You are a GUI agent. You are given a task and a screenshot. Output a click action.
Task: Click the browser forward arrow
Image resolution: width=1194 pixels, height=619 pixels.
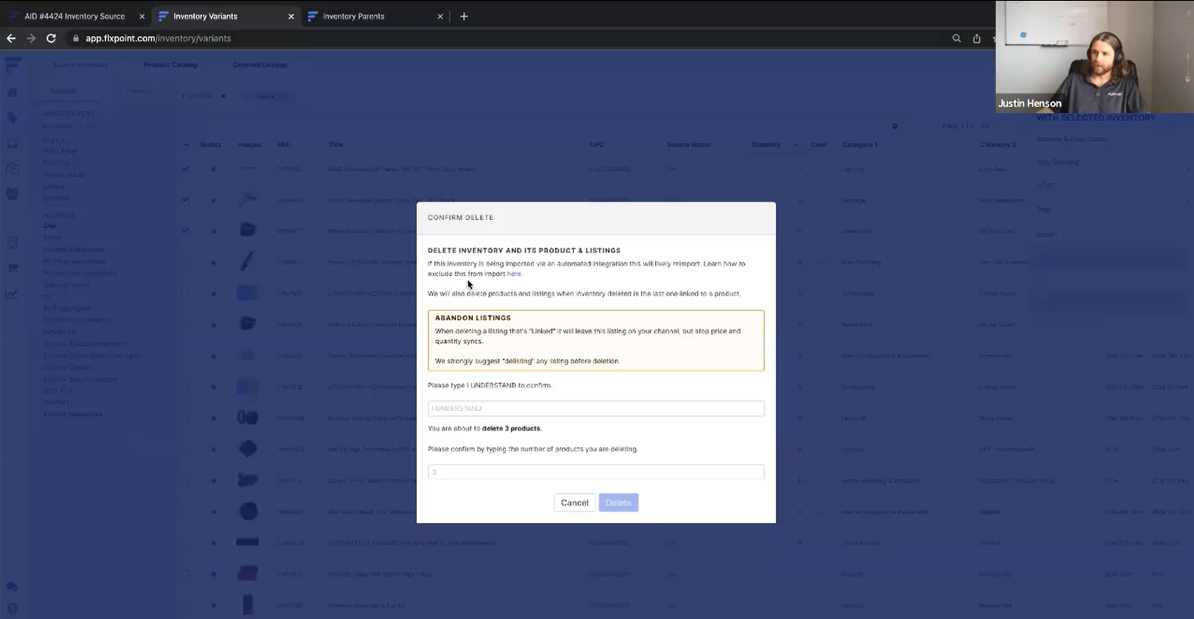(x=31, y=38)
